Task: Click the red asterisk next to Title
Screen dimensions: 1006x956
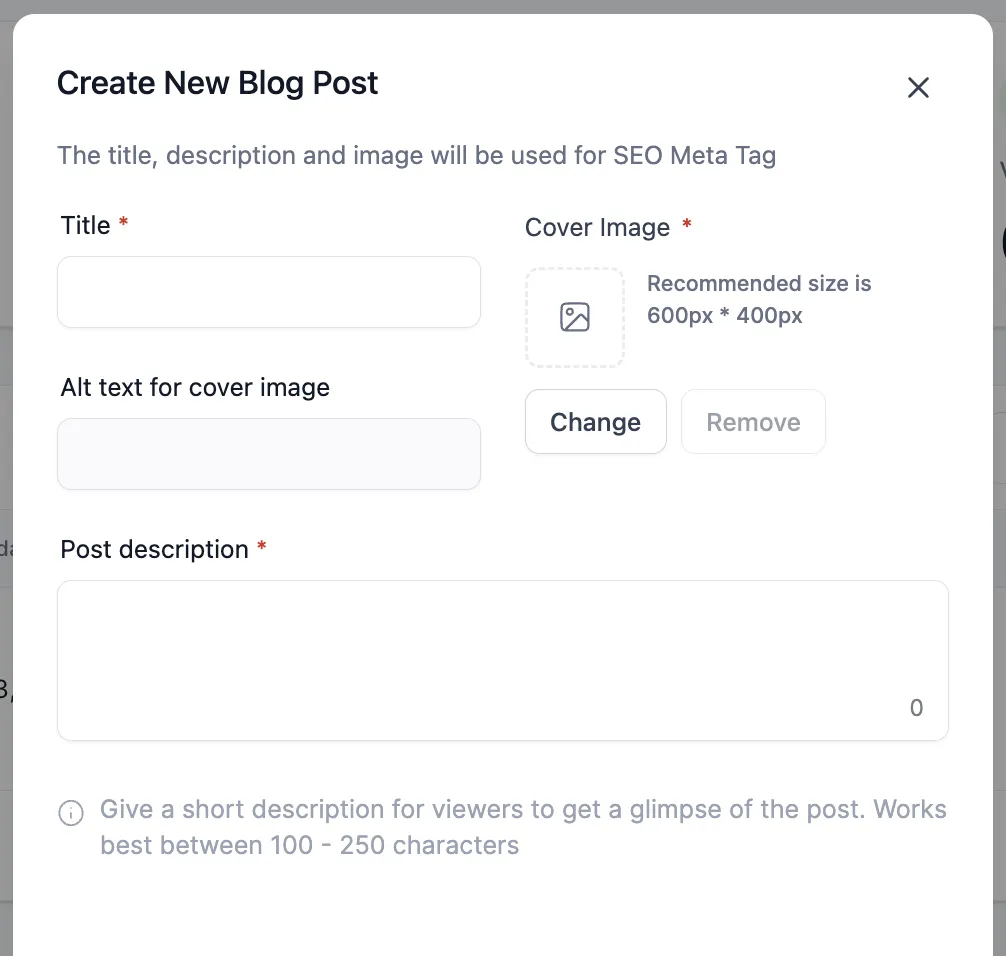Action: tap(124, 224)
